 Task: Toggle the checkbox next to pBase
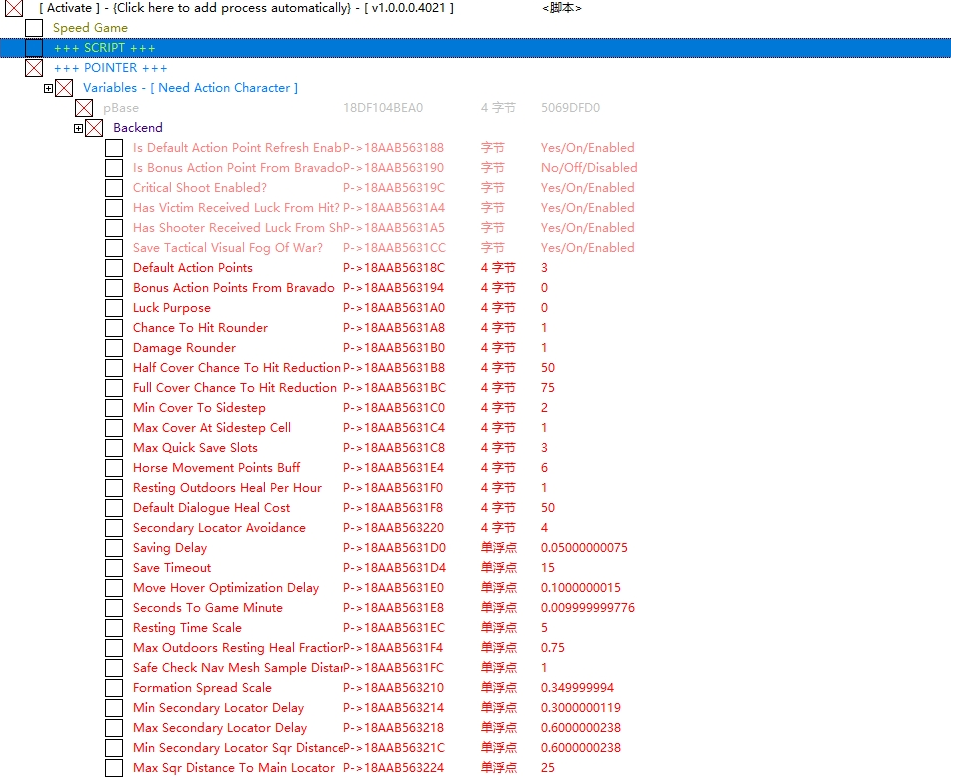coord(84,108)
